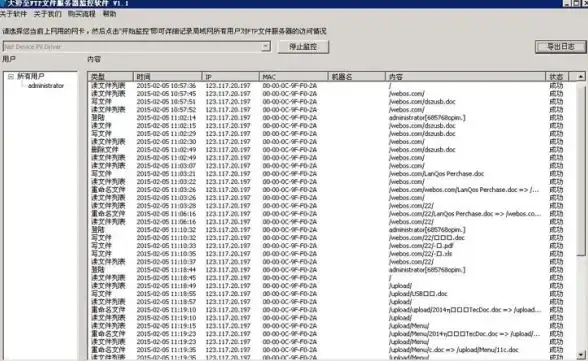Select the 登陆 entry at 11:18:44

point(98,270)
